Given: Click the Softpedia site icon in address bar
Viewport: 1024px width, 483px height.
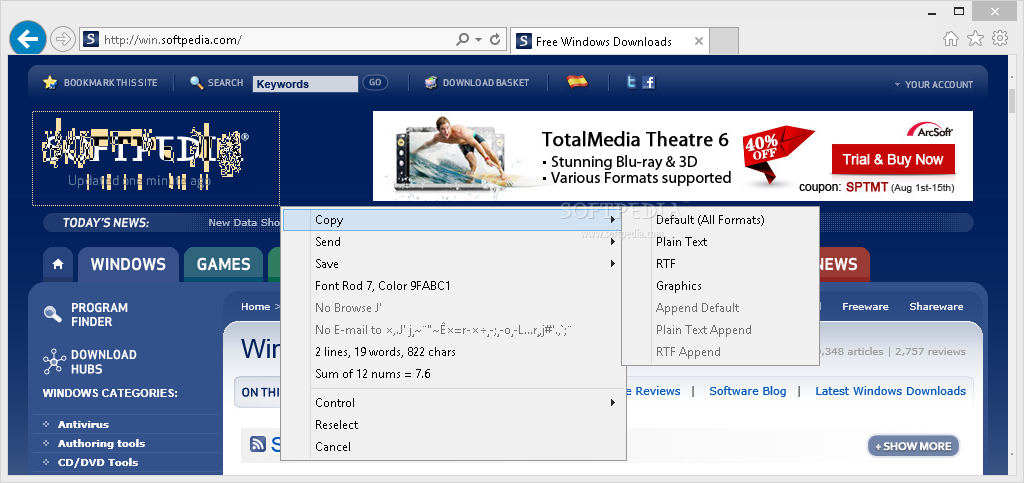Looking at the screenshot, I should point(91,40).
